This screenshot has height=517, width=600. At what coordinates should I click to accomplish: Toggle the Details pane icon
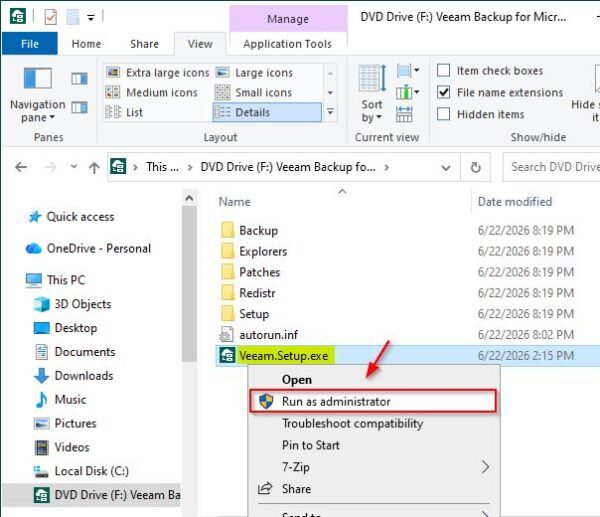[x=79, y=108]
